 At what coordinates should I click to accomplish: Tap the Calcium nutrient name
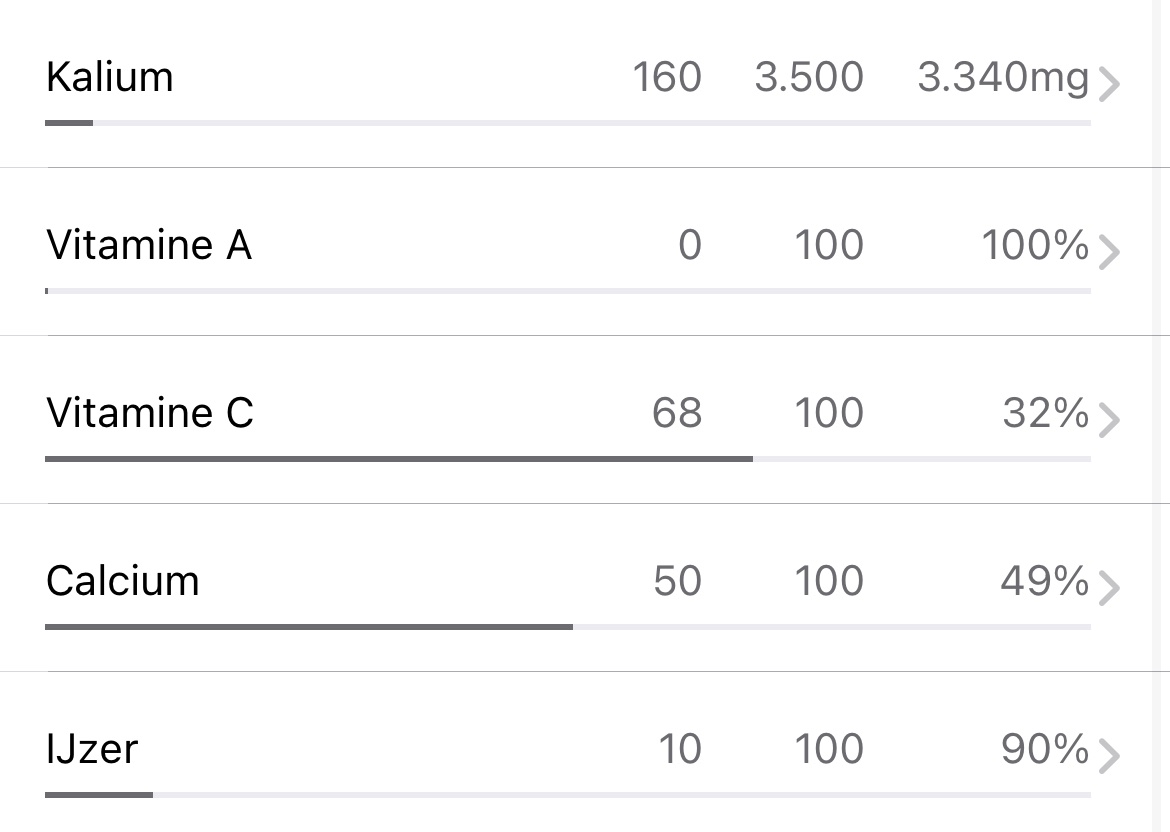[123, 581]
